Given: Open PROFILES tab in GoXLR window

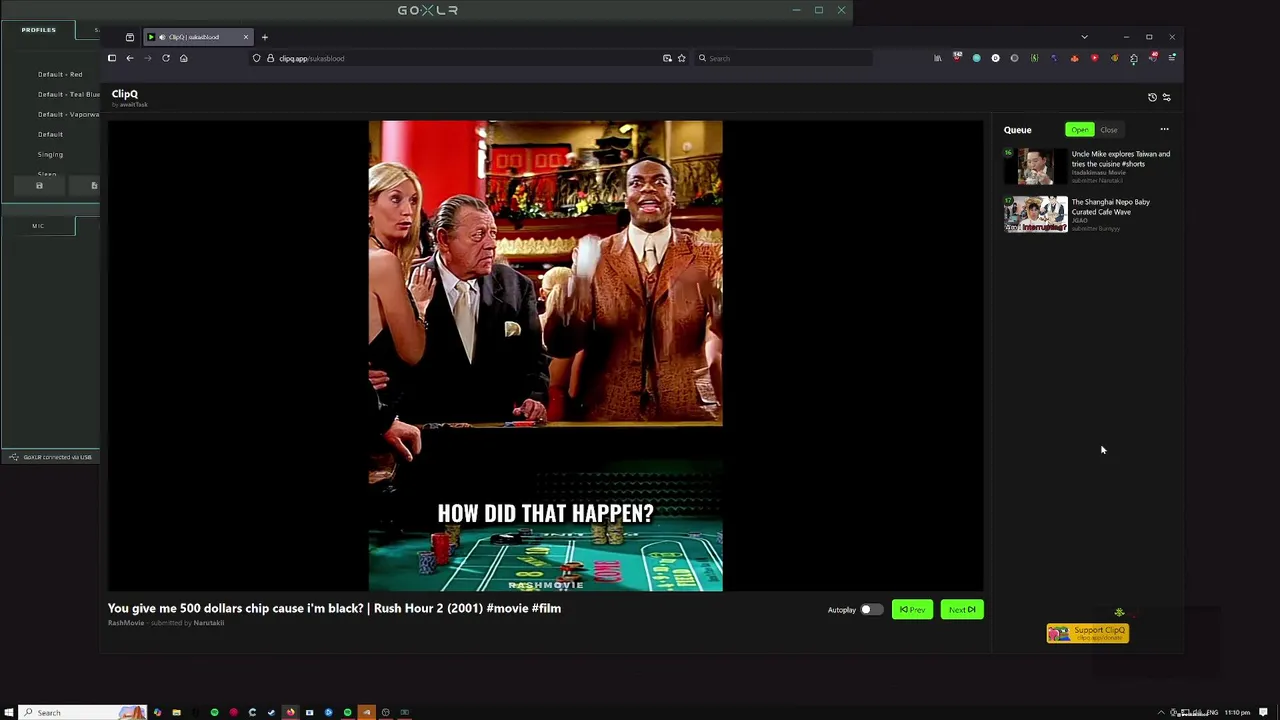Looking at the screenshot, I should coord(39,30).
